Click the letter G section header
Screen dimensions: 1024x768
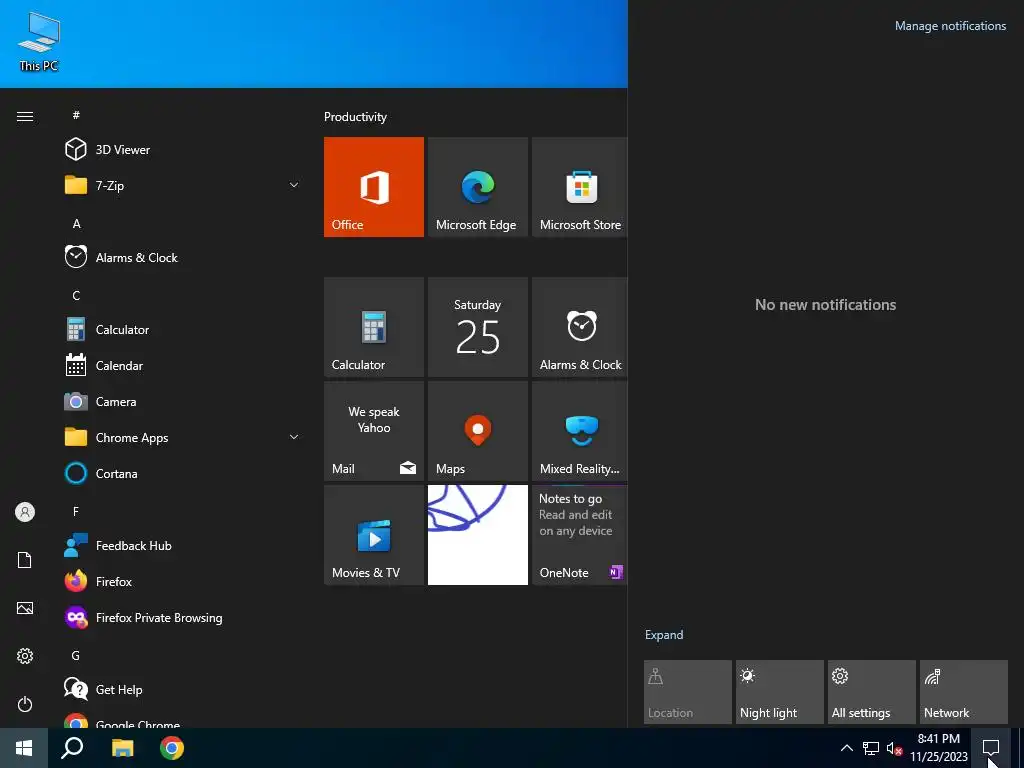(x=76, y=655)
